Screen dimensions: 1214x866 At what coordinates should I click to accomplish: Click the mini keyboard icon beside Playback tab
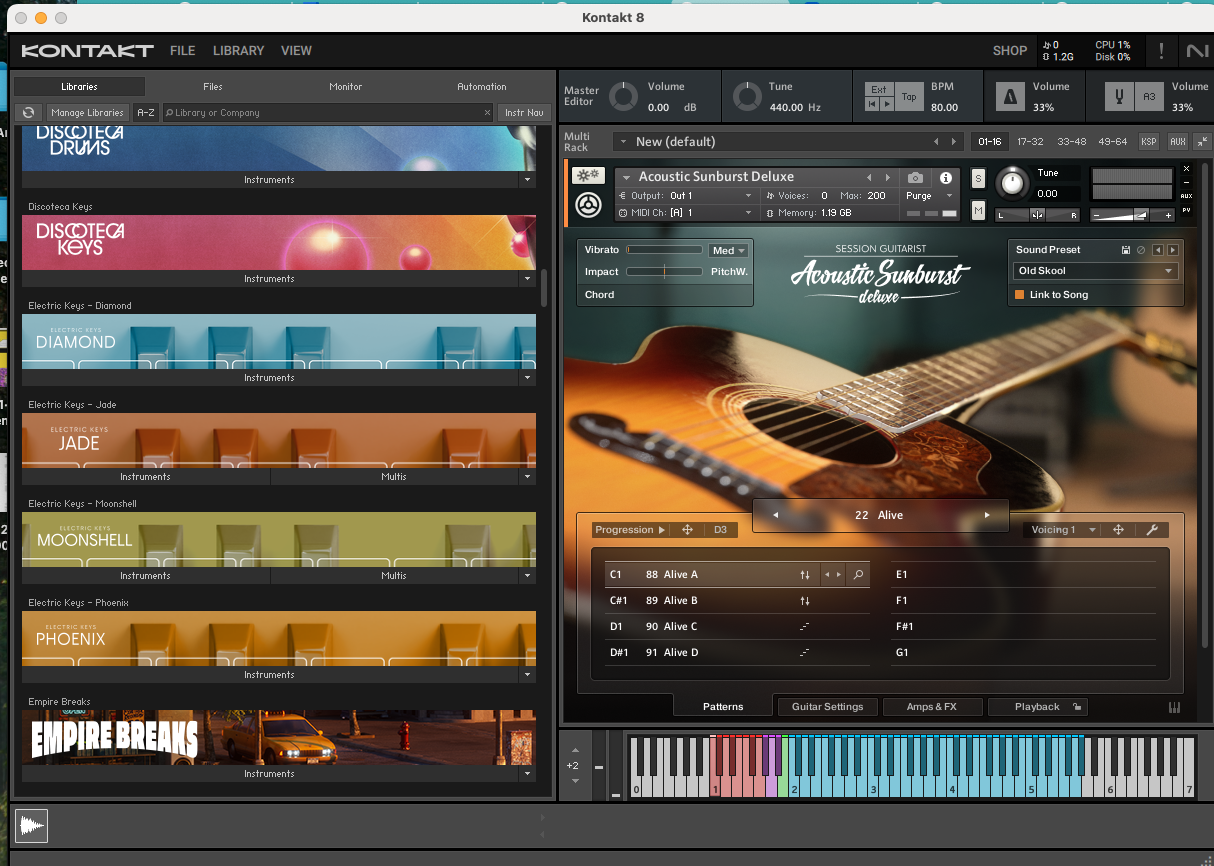click(1174, 707)
